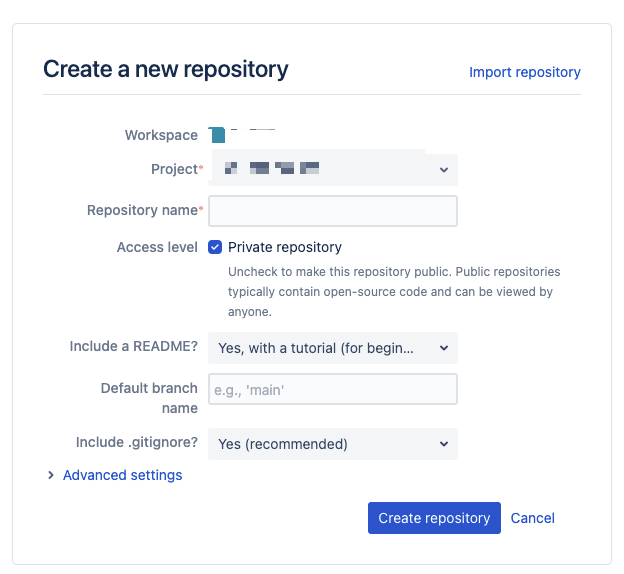Uncheck the Private repository checkbox
624x574 pixels.
pos(215,247)
